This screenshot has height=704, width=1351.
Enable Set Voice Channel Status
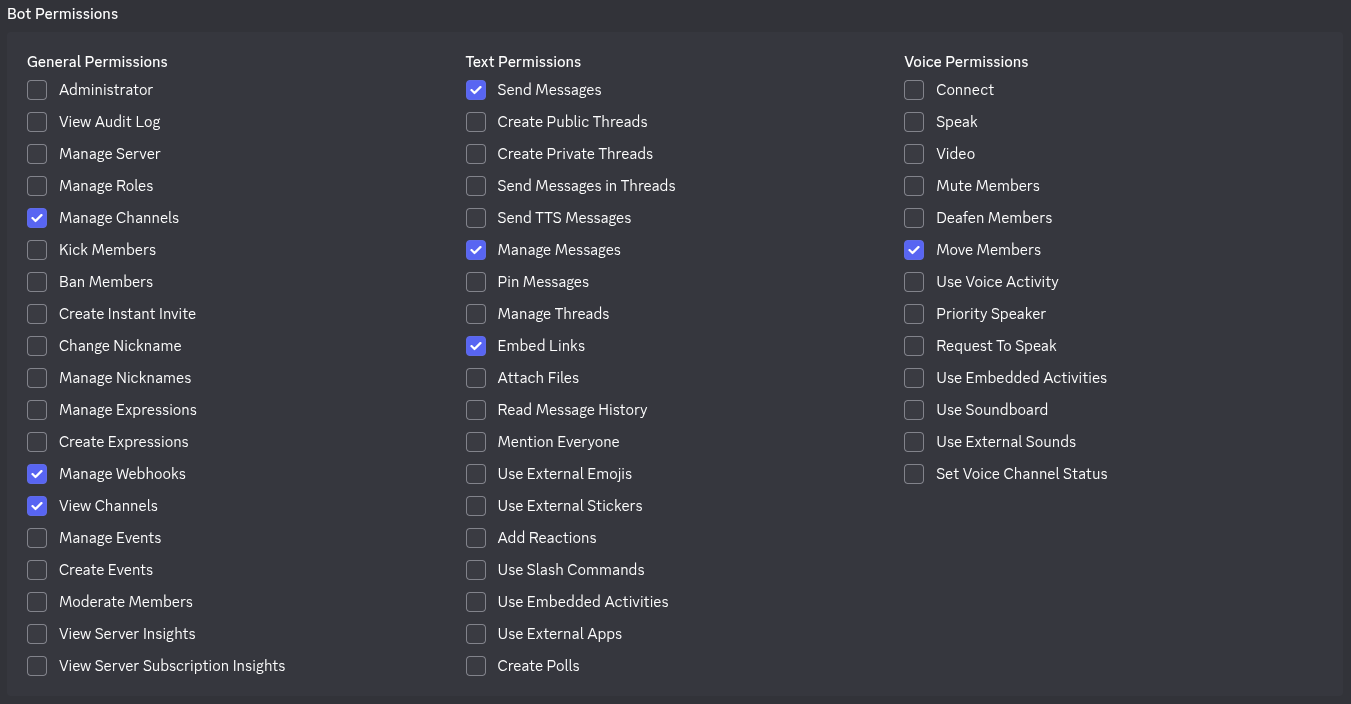tap(913, 473)
